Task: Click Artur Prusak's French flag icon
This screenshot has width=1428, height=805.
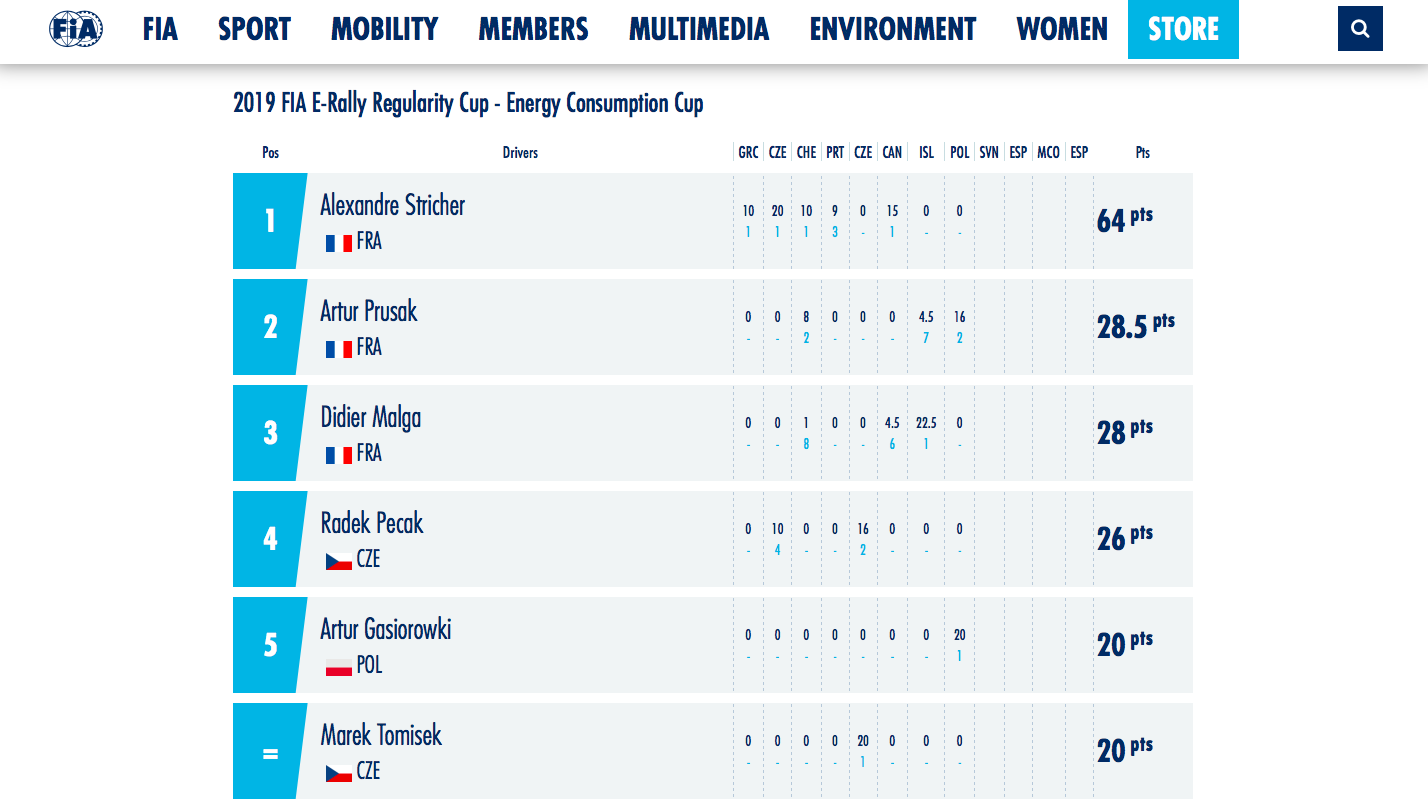Action: point(338,349)
